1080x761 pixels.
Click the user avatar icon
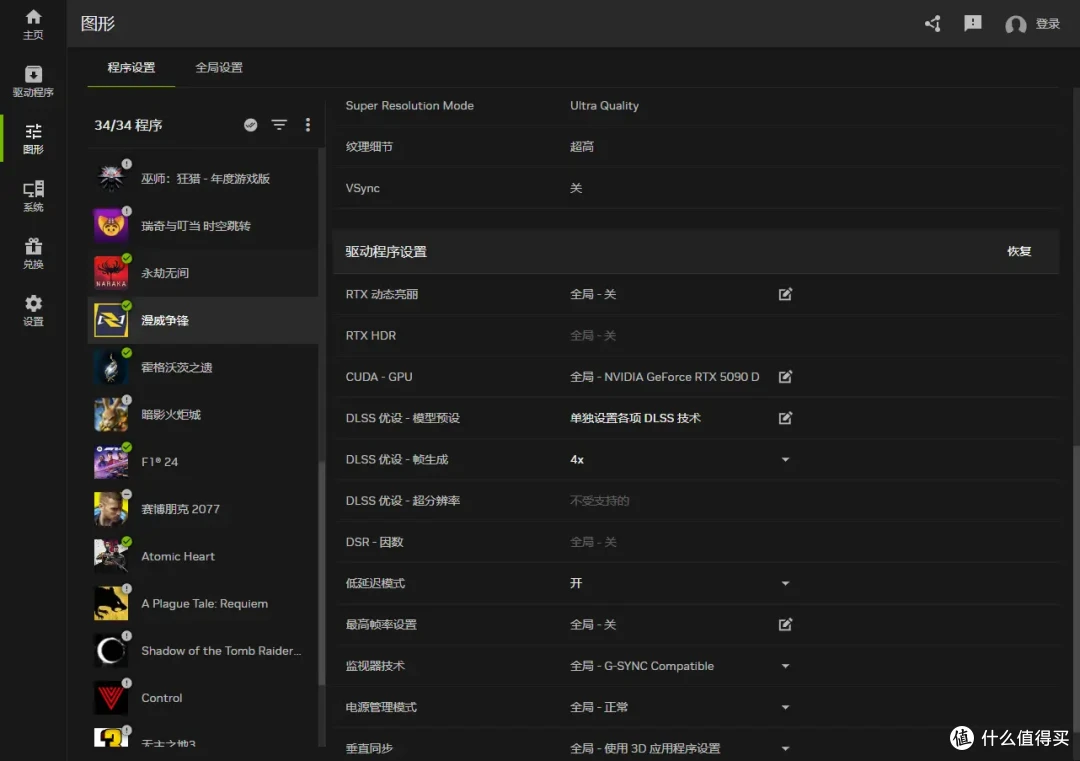pos(1015,25)
